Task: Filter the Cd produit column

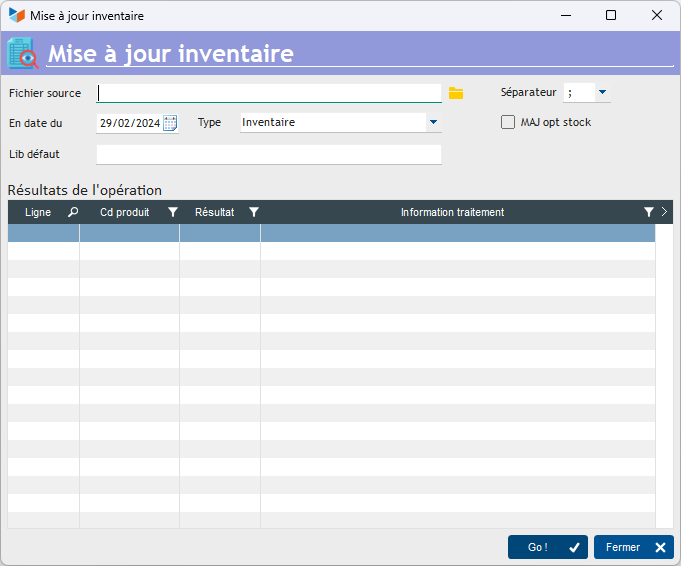Action: coord(173,212)
